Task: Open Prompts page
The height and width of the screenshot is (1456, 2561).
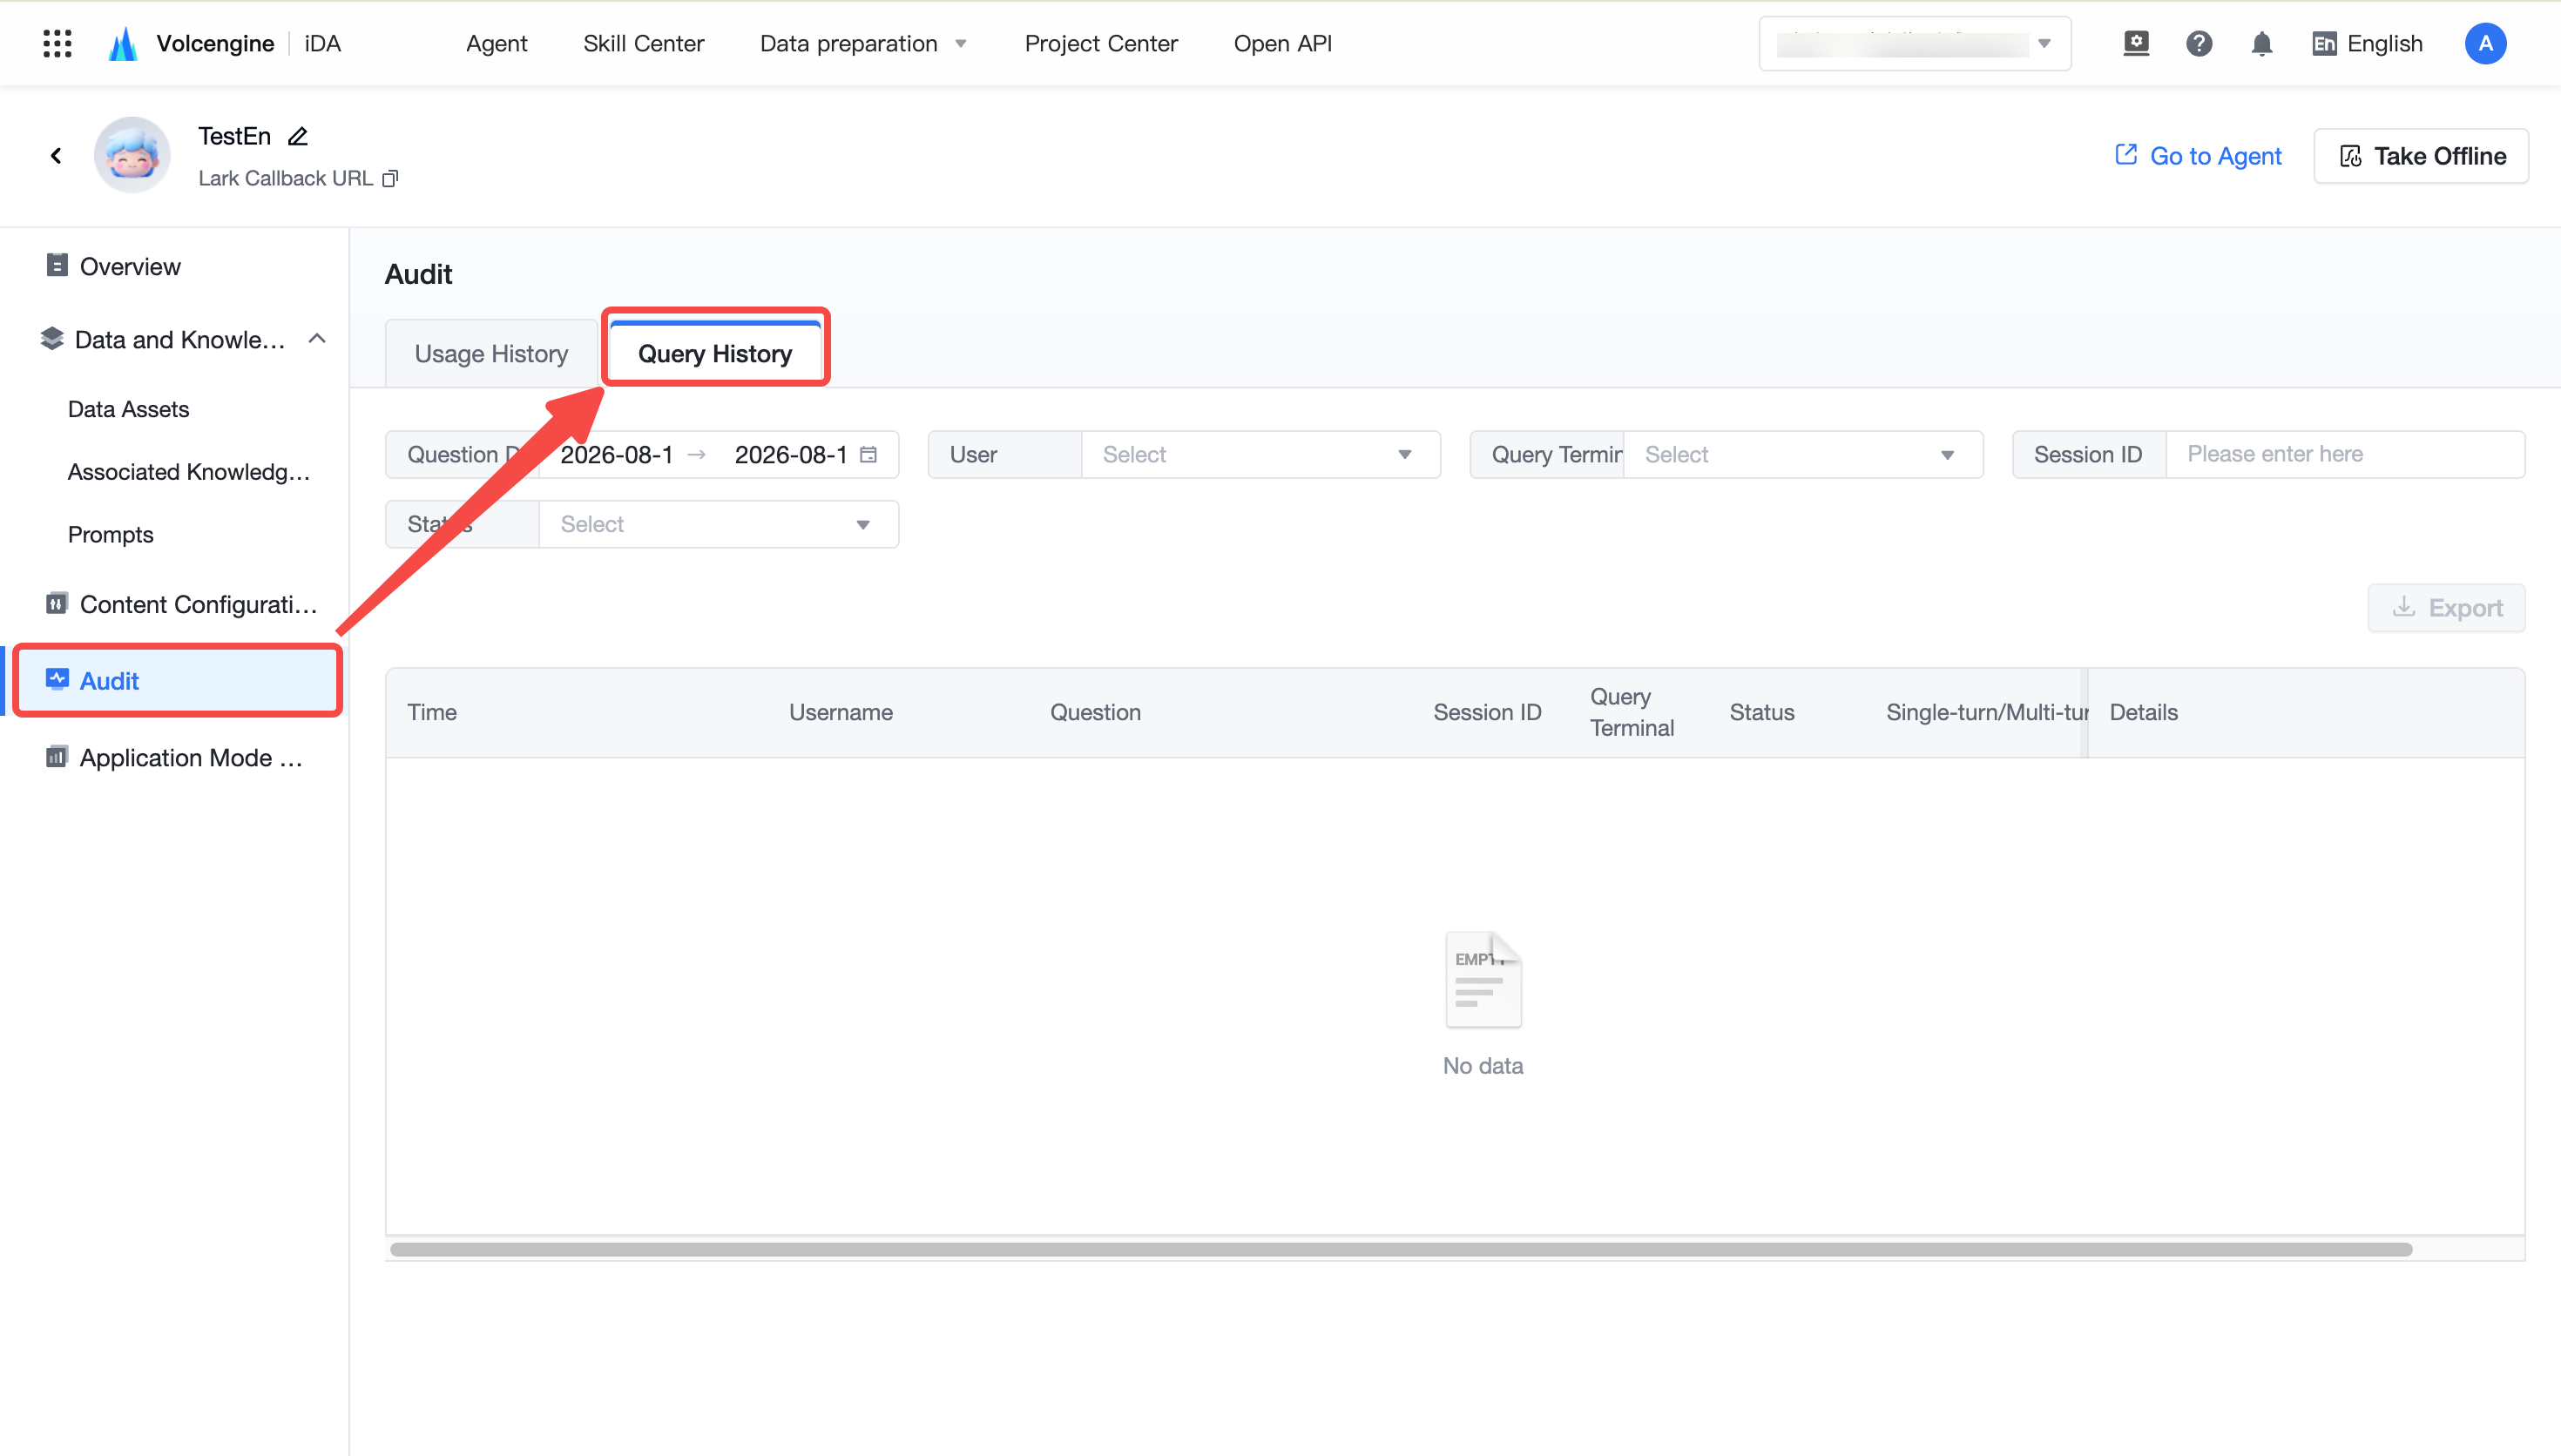Action: pos(110,534)
